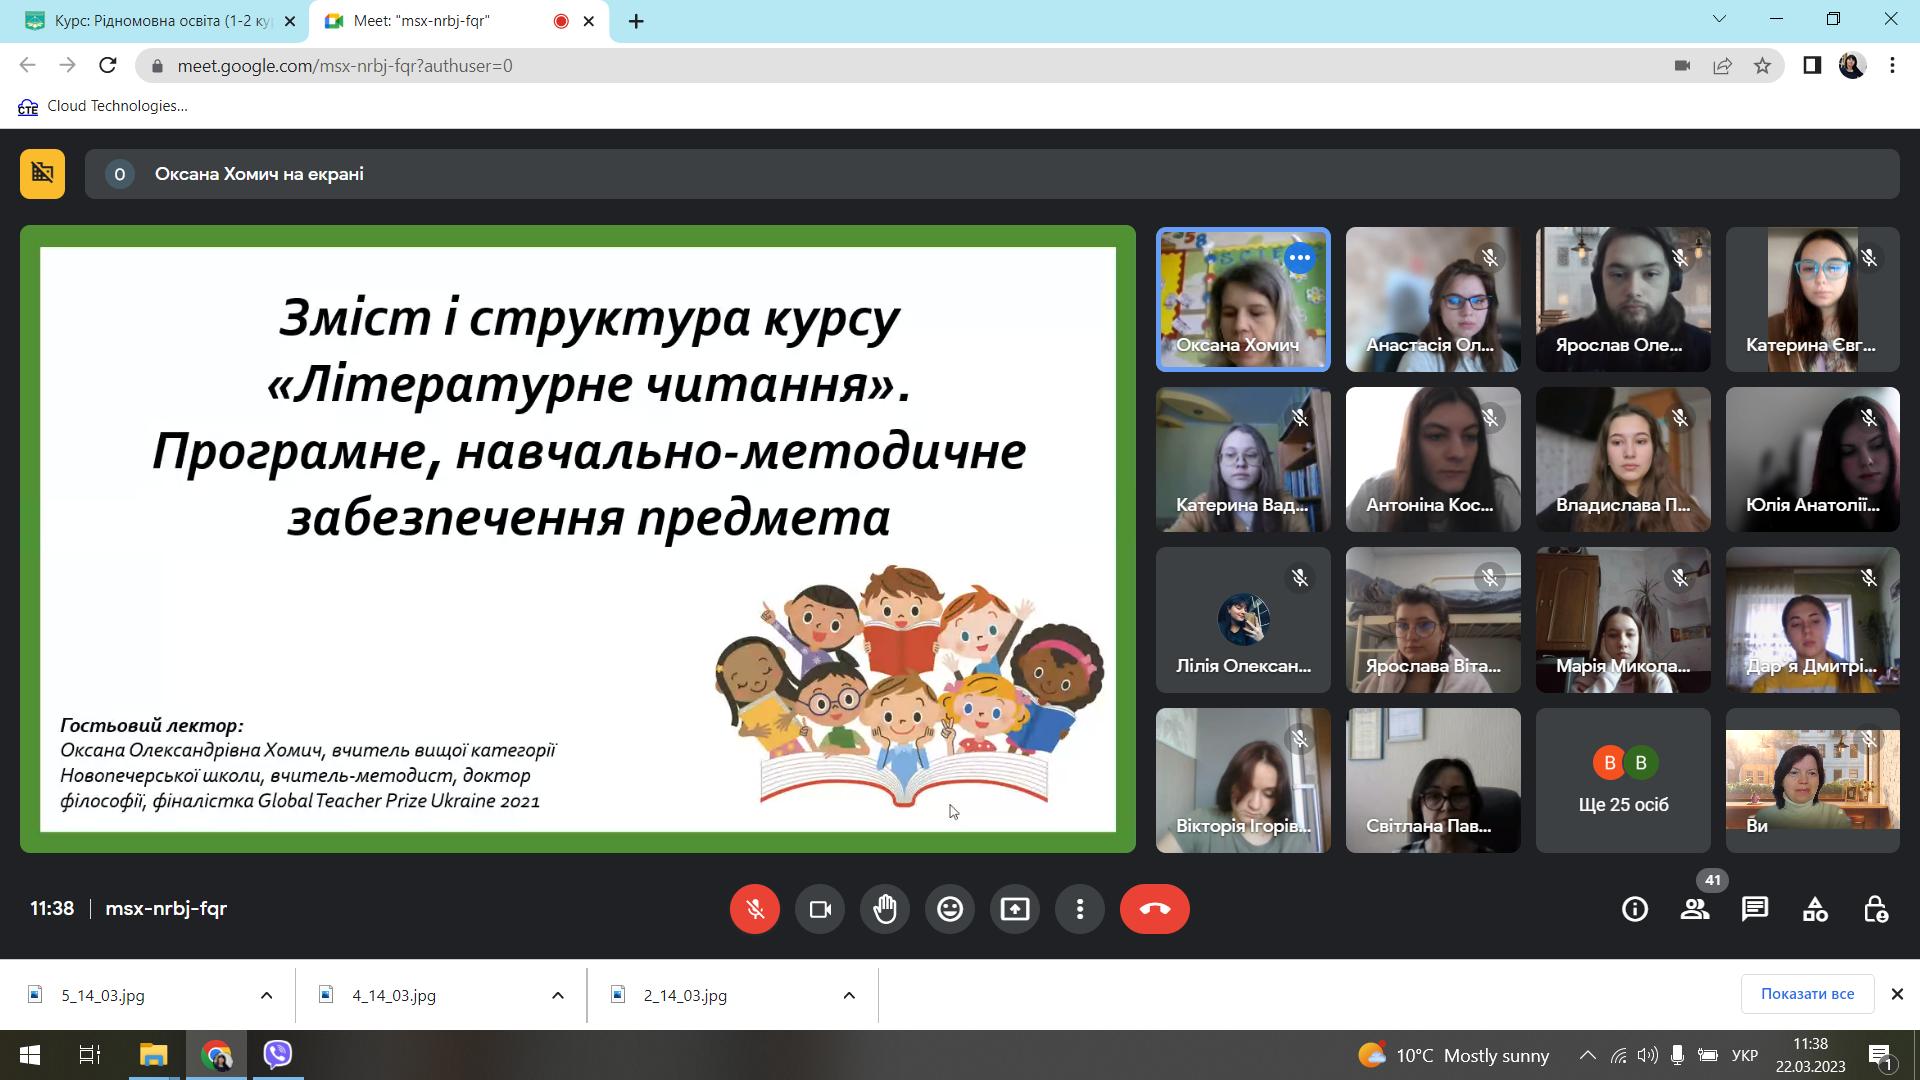
Task: Open the meeting chat panel
Action: click(1755, 909)
